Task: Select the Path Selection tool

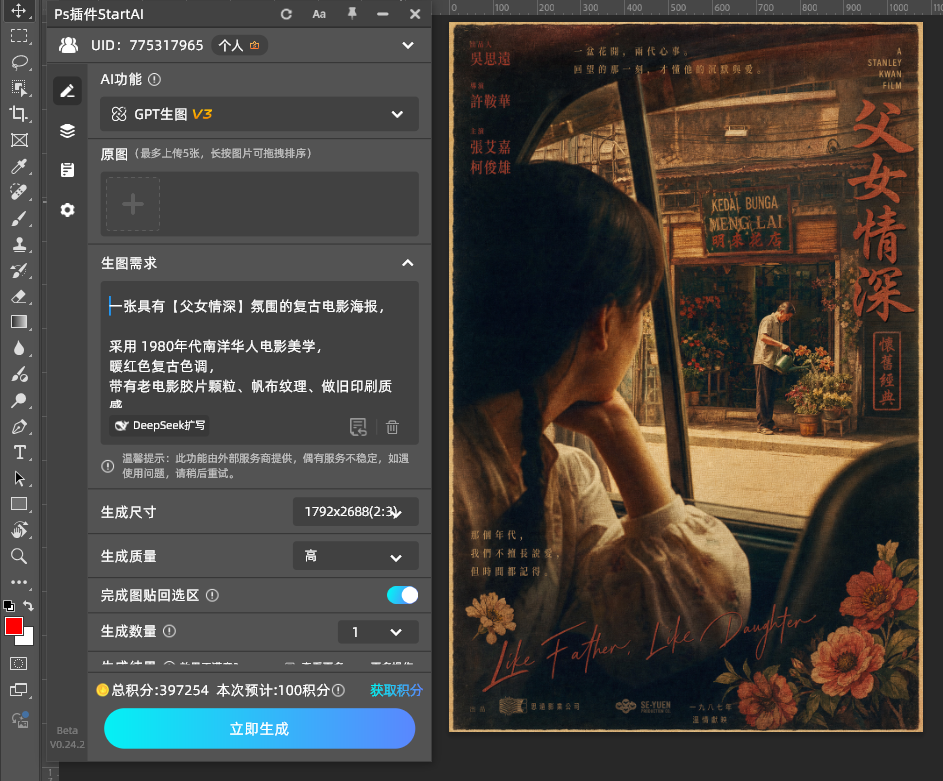Action: pos(19,479)
